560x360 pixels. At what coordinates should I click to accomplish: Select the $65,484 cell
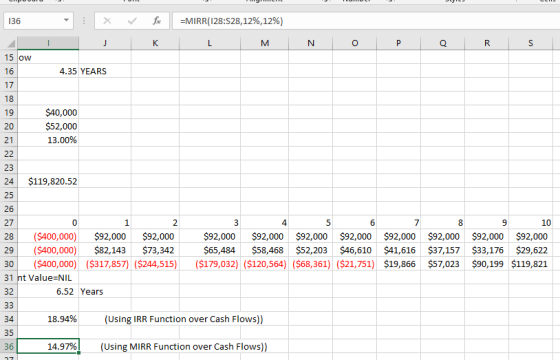210,250
